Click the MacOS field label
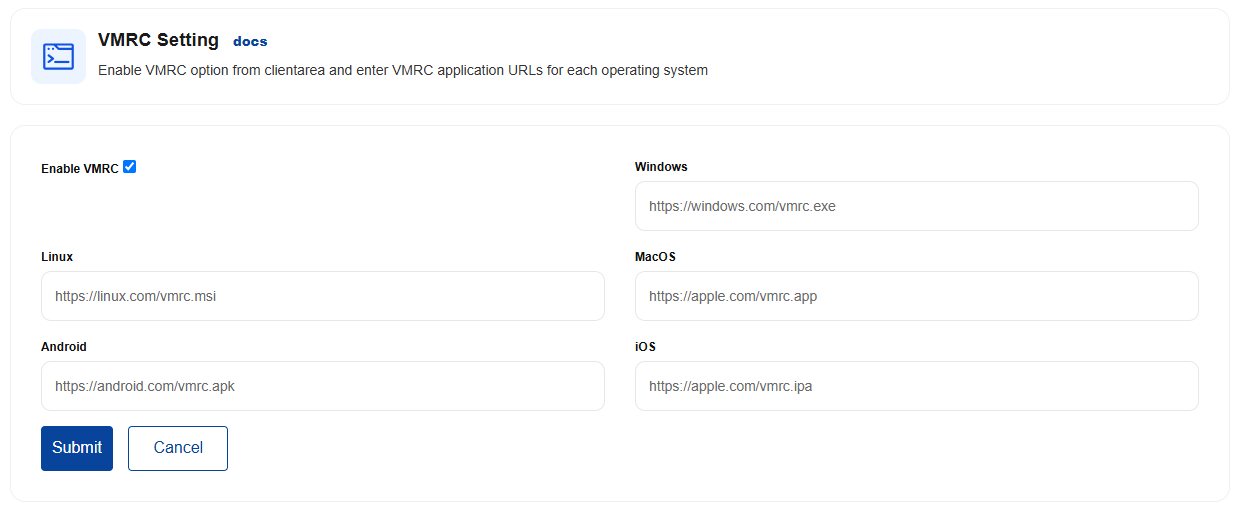Screen dimensions: 1241x518 click(x=655, y=257)
